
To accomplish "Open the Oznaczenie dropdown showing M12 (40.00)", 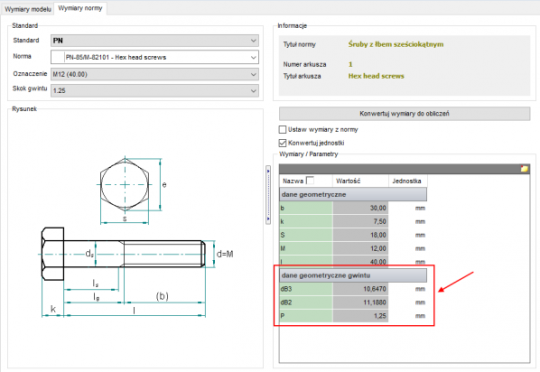I will [x=155, y=74].
